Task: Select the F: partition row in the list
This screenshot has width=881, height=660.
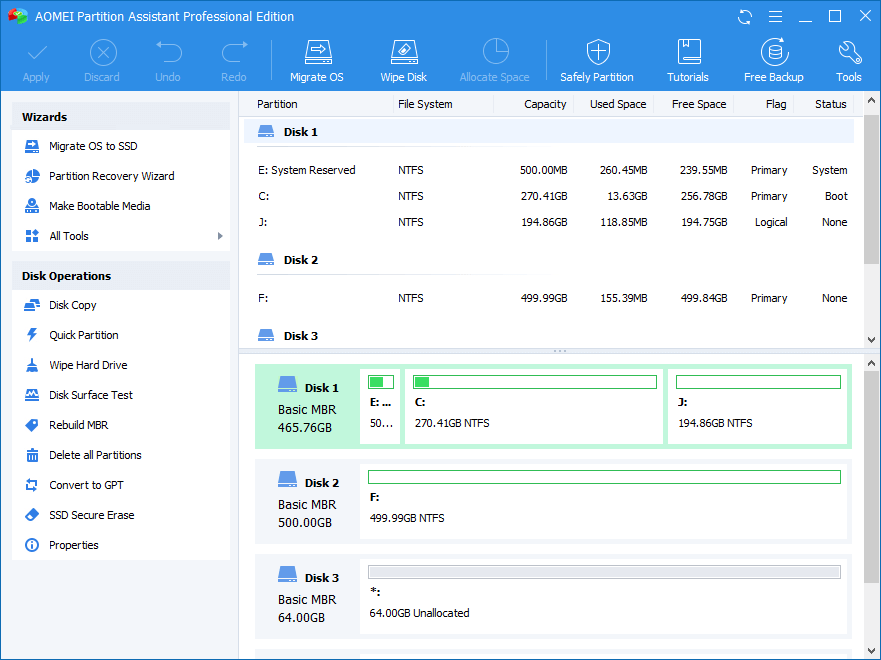Action: 549,298
